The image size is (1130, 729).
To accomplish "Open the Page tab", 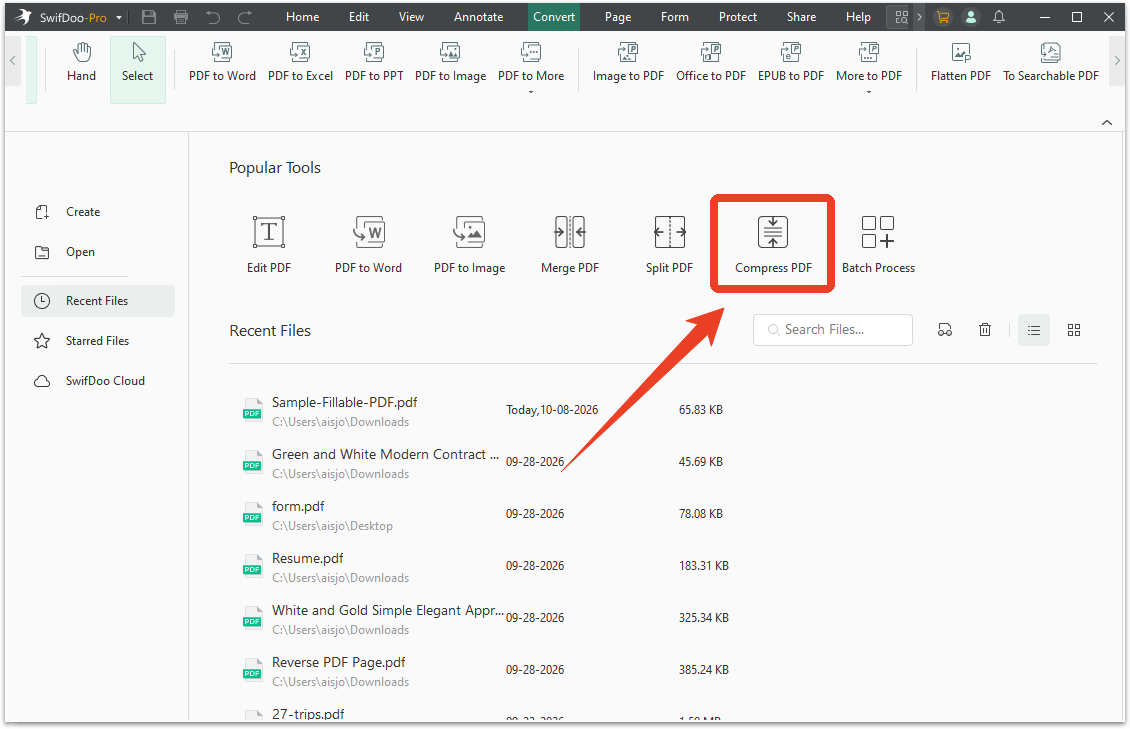I will tap(618, 17).
